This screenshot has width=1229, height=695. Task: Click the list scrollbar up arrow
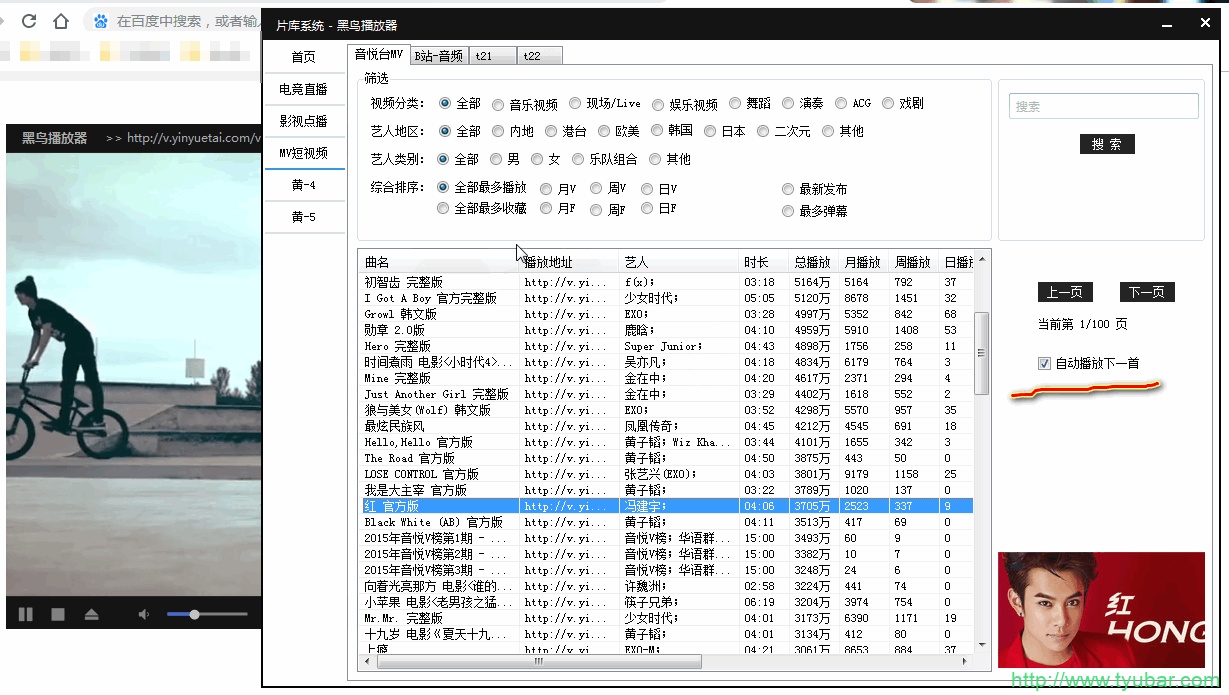pyautogui.click(x=981, y=260)
